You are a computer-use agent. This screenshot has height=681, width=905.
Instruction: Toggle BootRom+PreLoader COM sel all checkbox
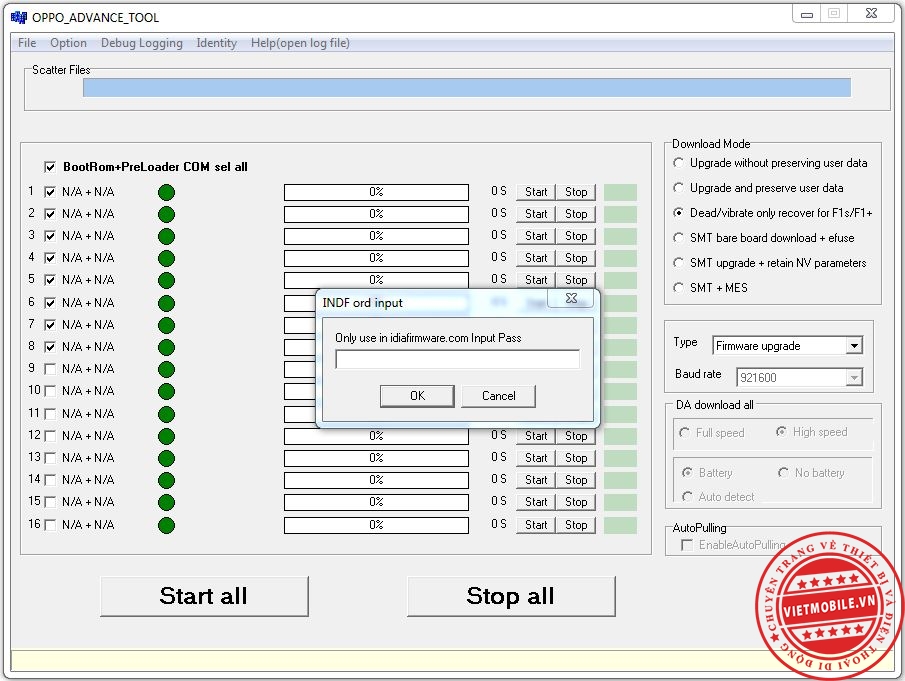pos(50,167)
